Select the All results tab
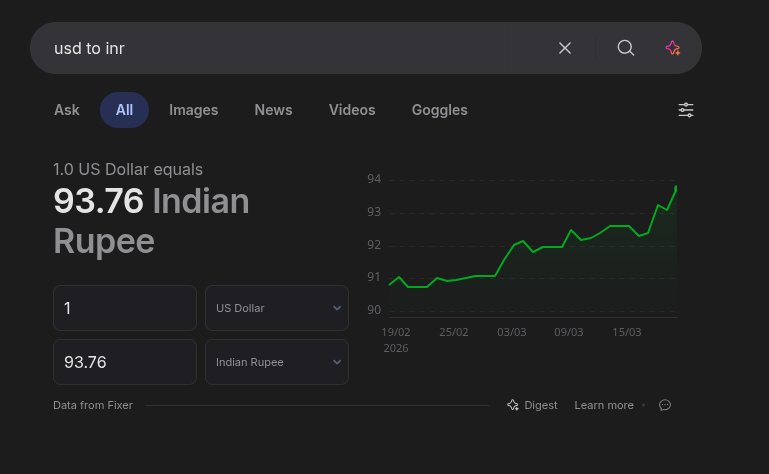The width and height of the screenshot is (769, 474). tap(124, 110)
